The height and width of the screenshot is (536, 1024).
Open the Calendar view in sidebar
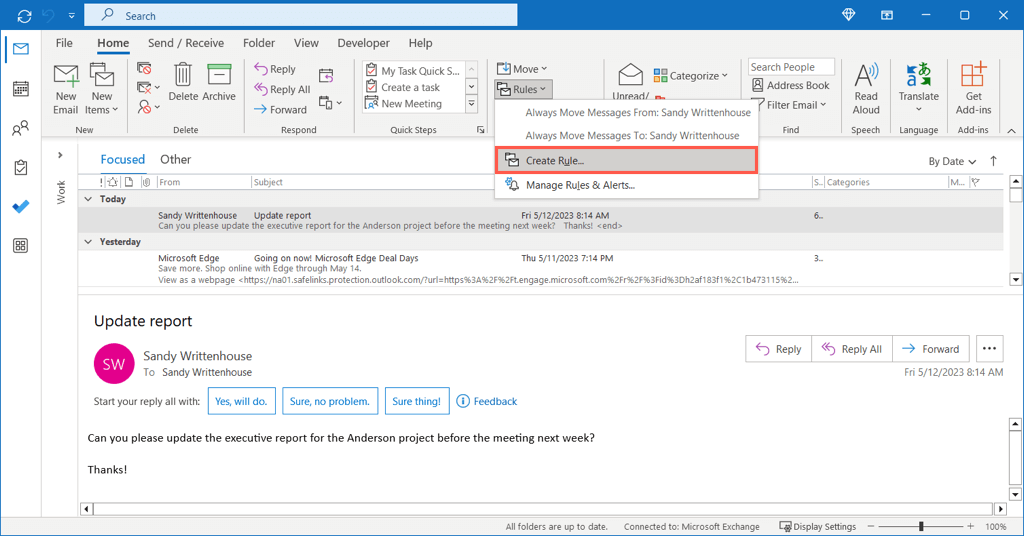point(21,89)
